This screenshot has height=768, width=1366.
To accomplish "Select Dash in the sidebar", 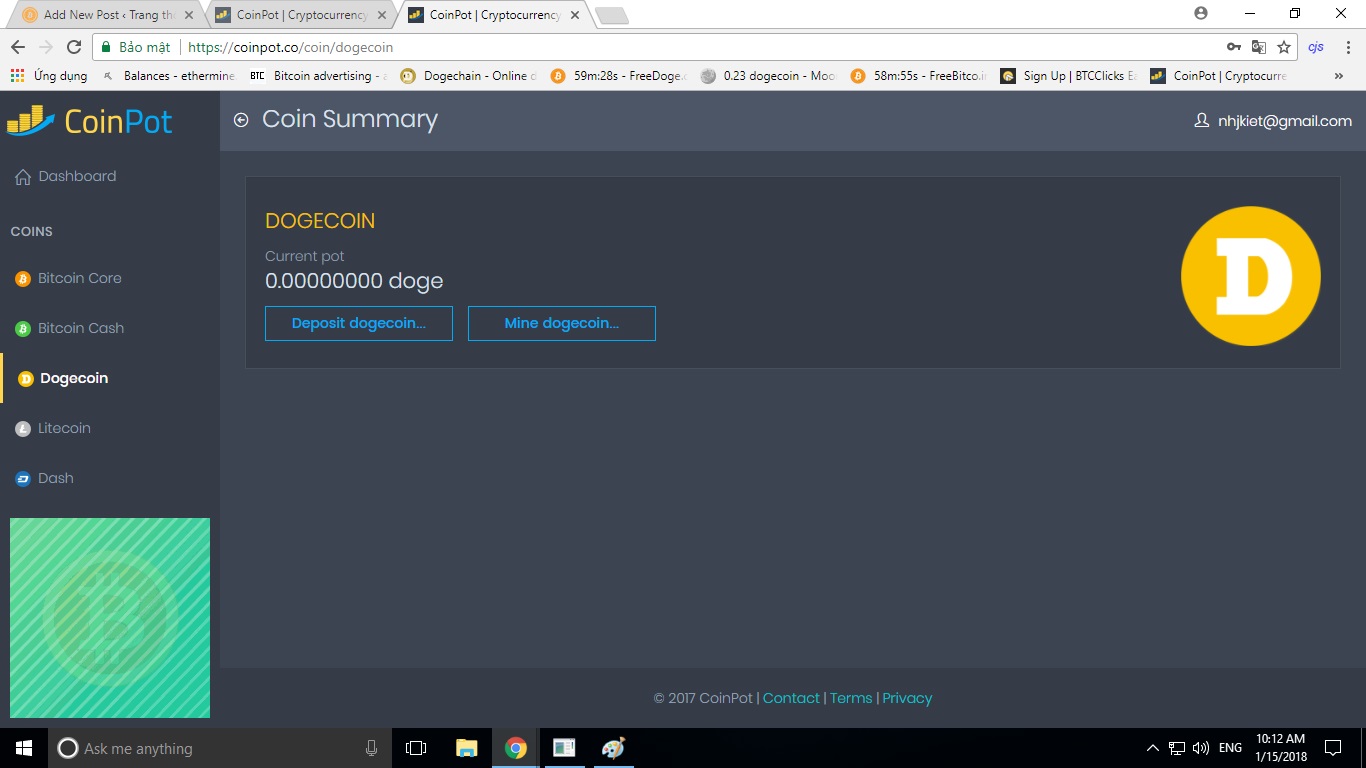I will (44, 478).
